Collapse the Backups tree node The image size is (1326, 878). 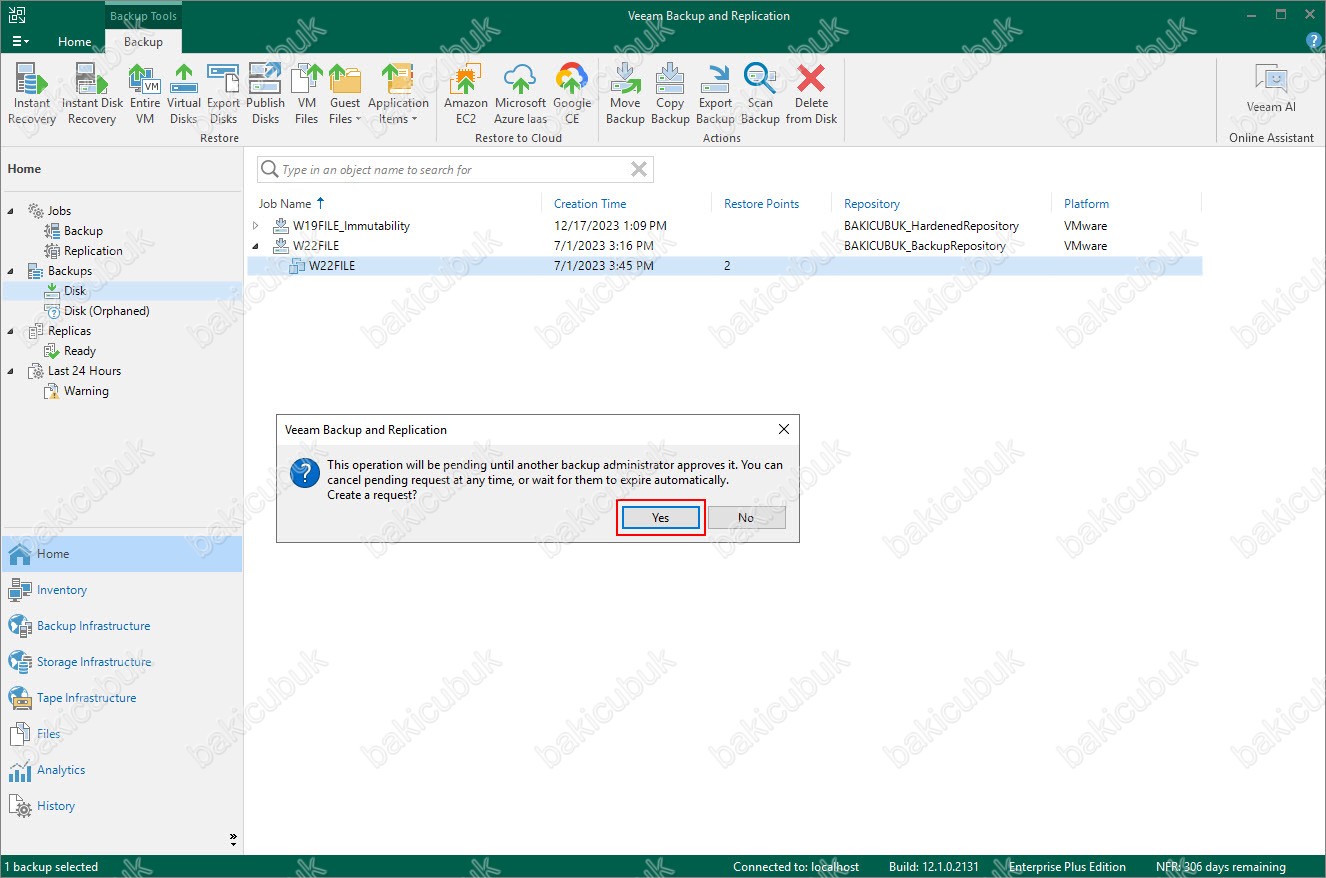(x=11, y=271)
